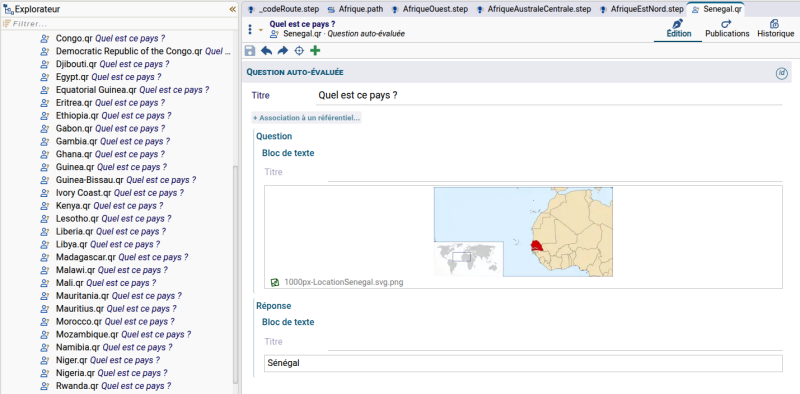Image resolution: width=800 pixels, height=394 pixels.
Task: Select Ghana.qr in the tree
Action: [103, 154]
